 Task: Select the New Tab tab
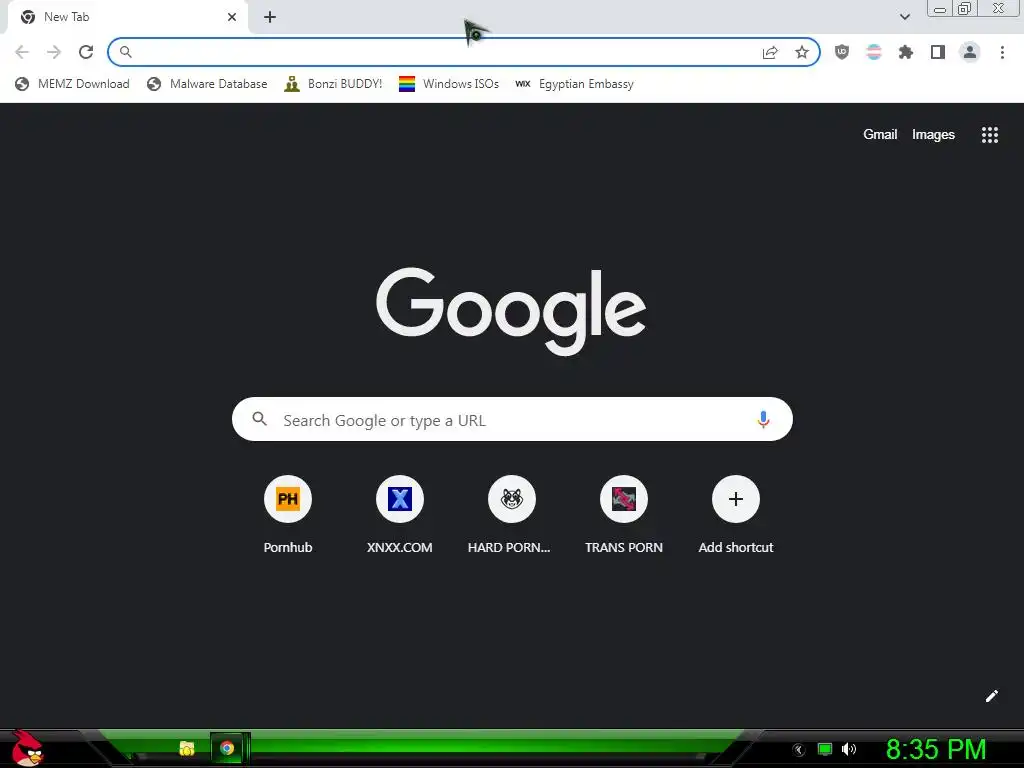pyautogui.click(x=127, y=17)
